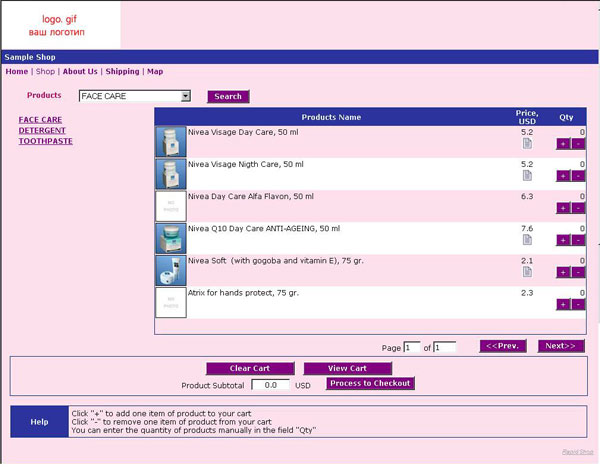Viewport: 600px width, 476px height.
Task: Click 'Nivea Q10 Day Care ANTI-AGEING, 50 ml' name
Action: pos(264,229)
